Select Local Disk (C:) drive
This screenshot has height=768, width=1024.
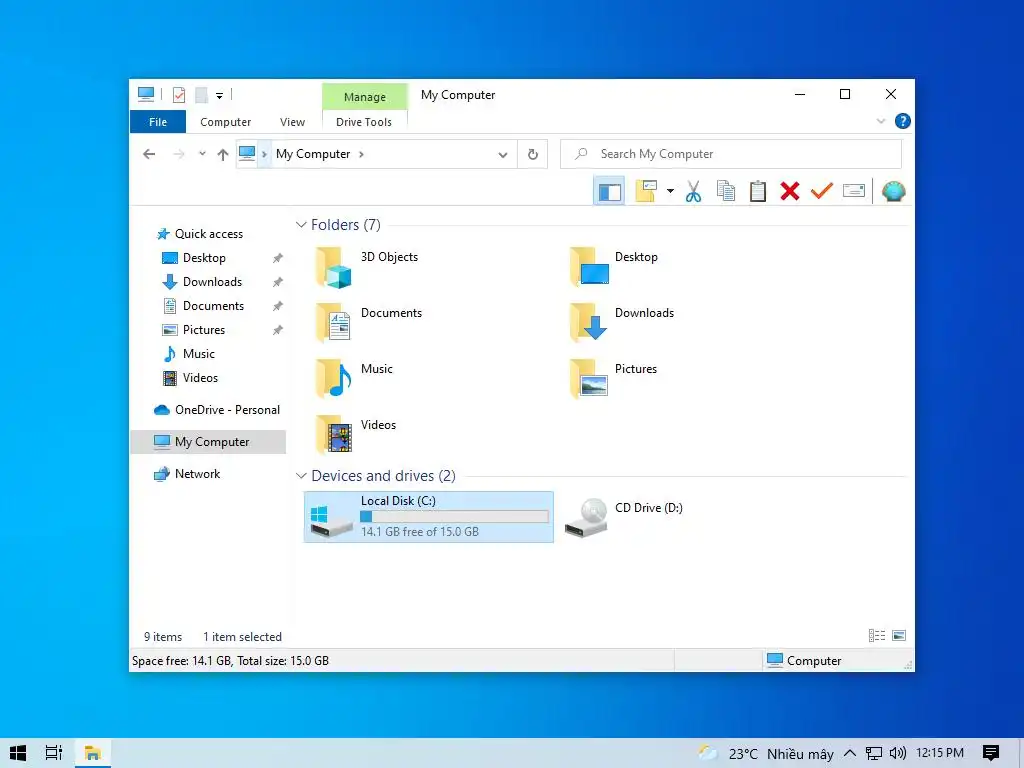click(428, 517)
